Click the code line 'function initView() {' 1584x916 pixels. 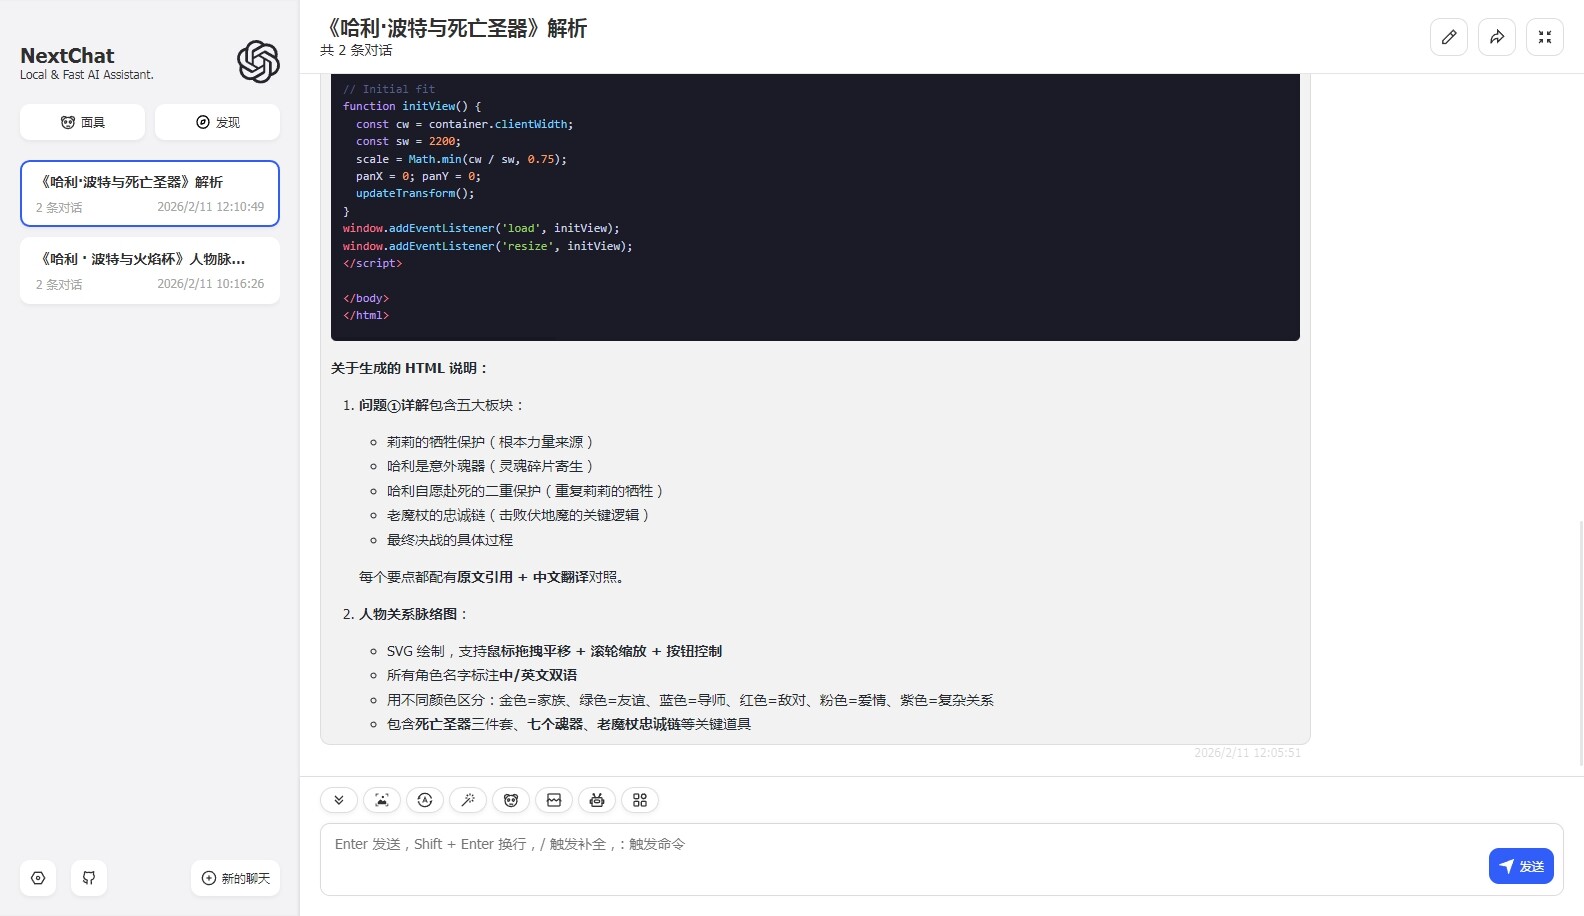tap(412, 106)
